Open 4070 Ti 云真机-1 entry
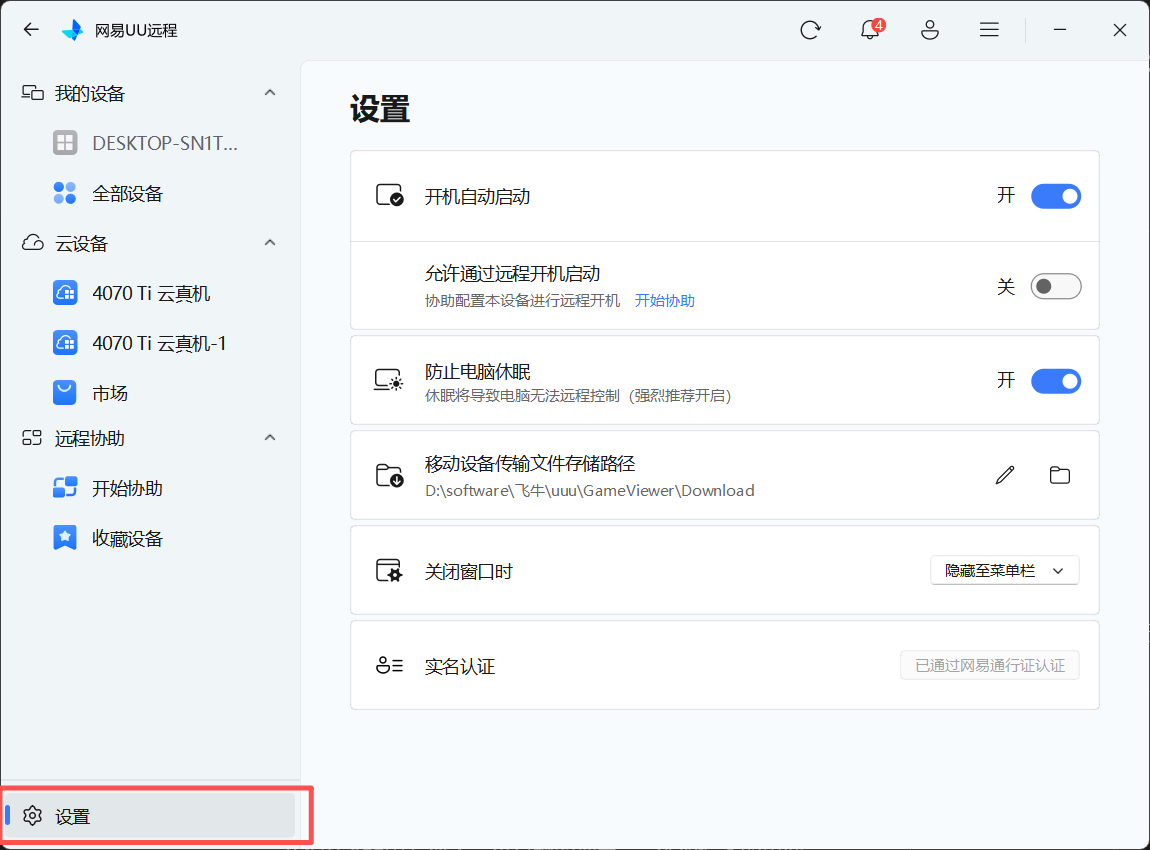 (x=150, y=342)
